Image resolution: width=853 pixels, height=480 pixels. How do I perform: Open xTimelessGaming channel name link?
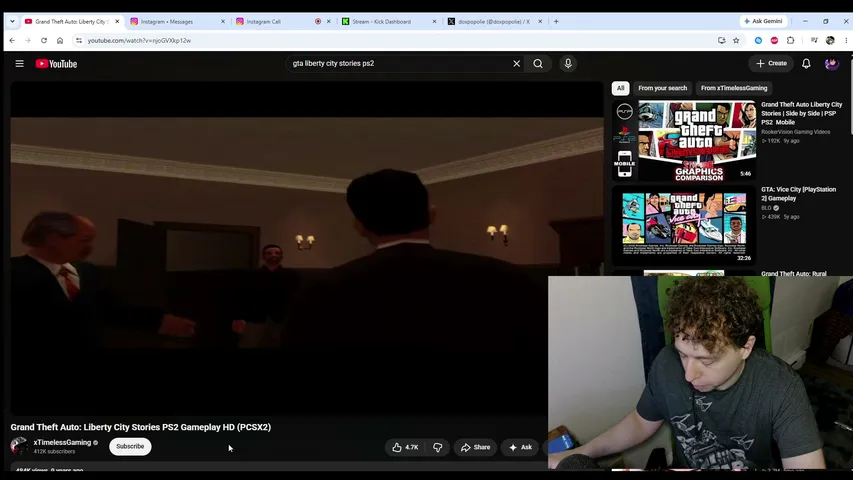click(62, 442)
